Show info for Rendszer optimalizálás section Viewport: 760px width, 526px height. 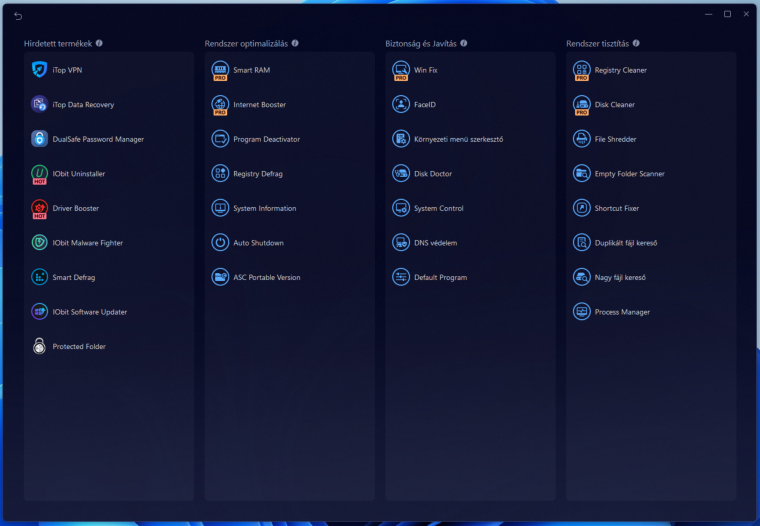pyautogui.click(x=295, y=44)
